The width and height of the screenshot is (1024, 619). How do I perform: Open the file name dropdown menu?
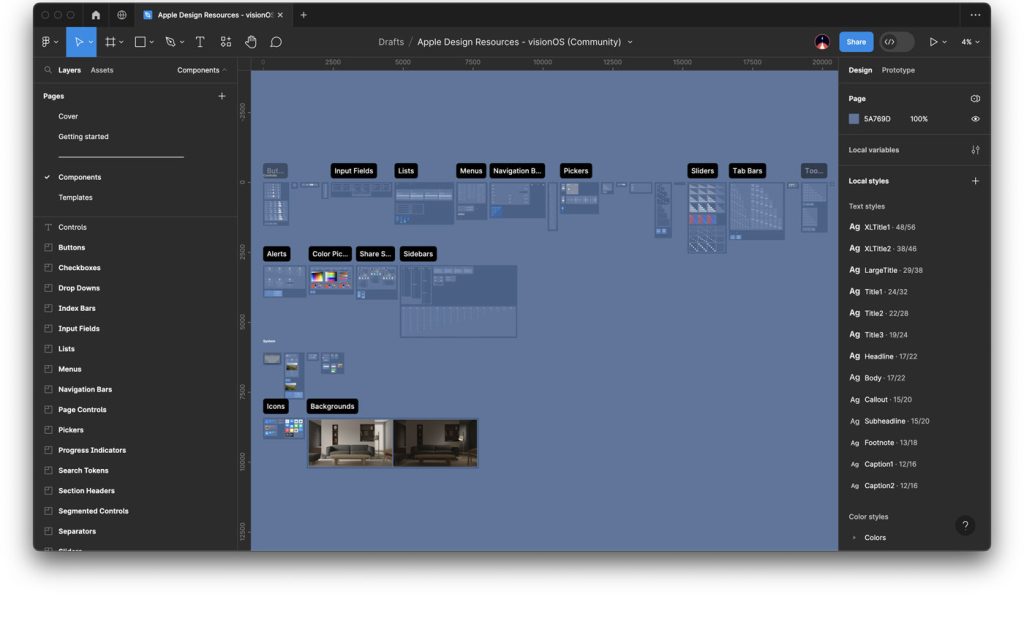click(630, 42)
